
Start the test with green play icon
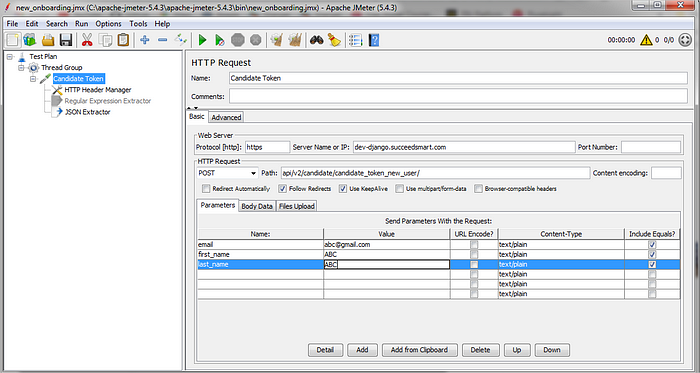pos(202,40)
